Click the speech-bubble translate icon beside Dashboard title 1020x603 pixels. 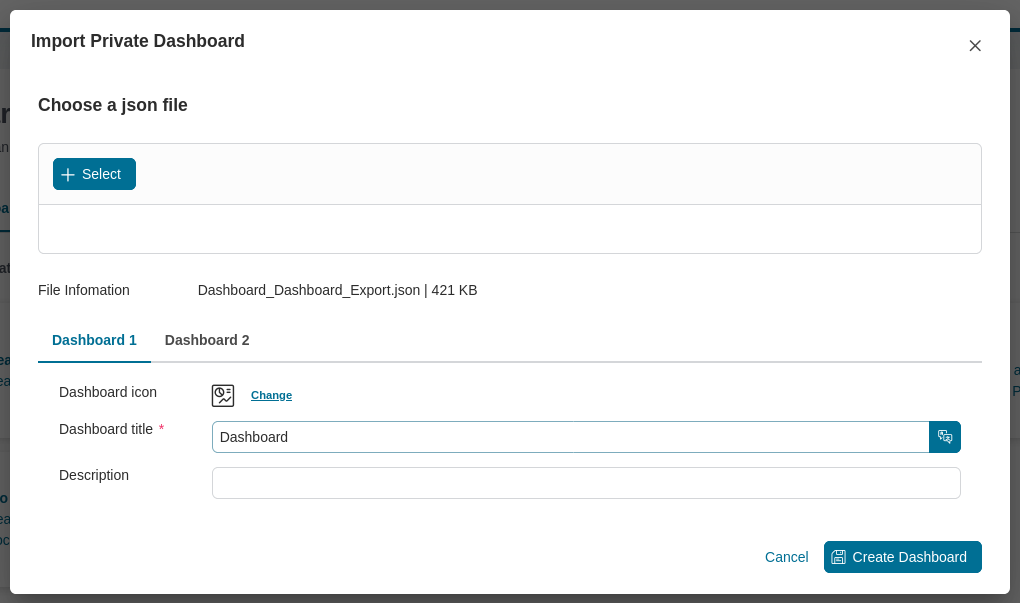pyautogui.click(x=945, y=436)
